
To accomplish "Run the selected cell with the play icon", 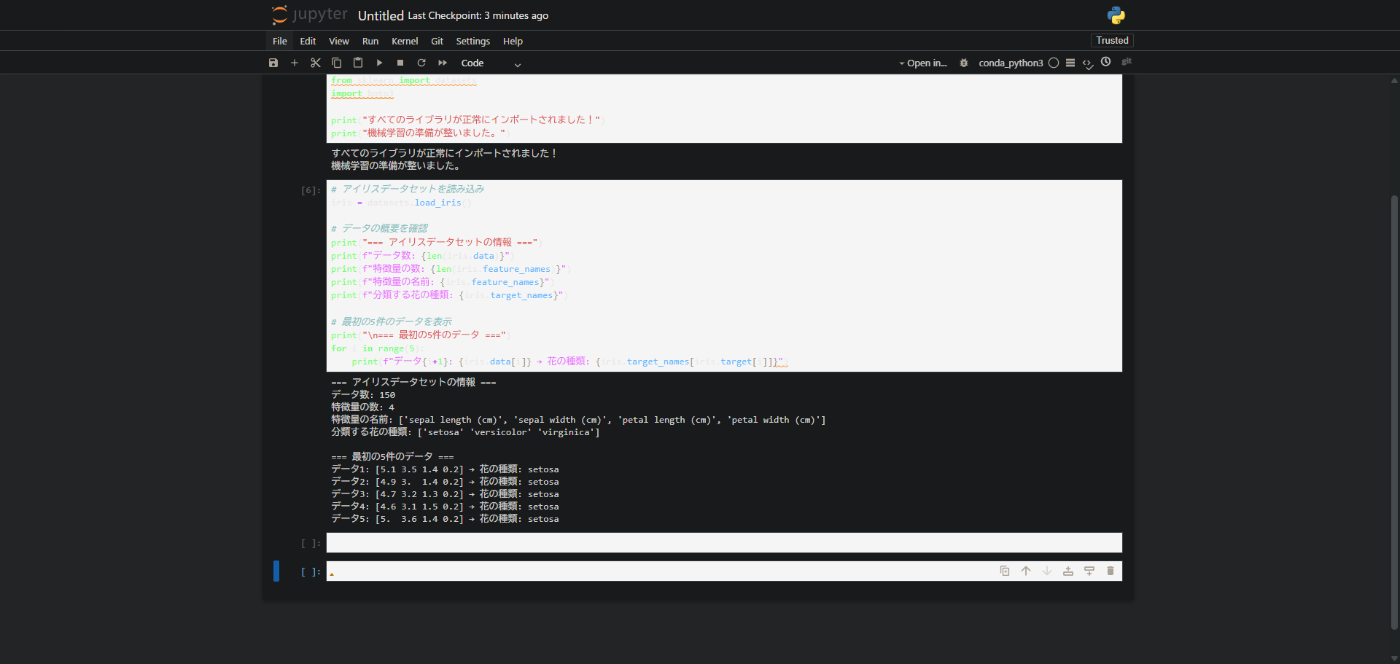I will (379, 63).
